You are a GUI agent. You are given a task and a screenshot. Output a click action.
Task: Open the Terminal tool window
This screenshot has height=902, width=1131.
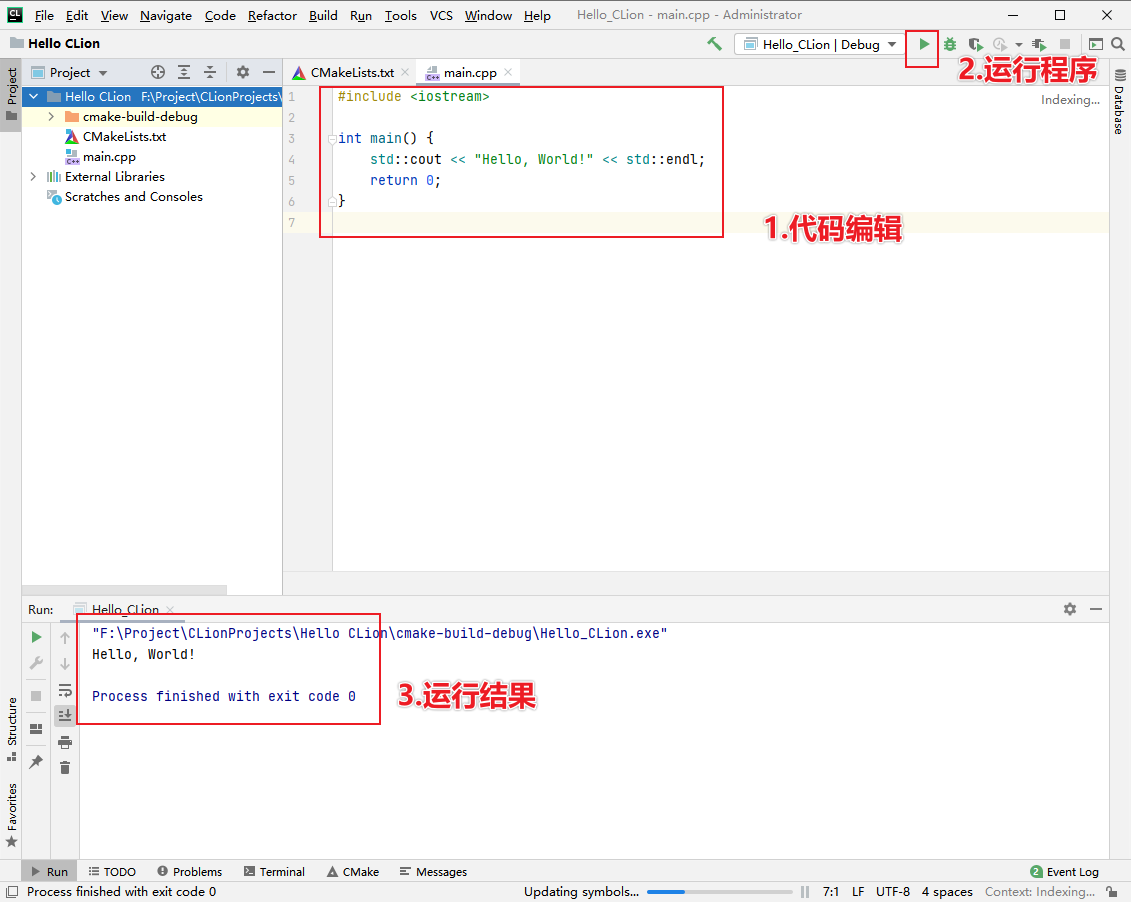click(273, 871)
